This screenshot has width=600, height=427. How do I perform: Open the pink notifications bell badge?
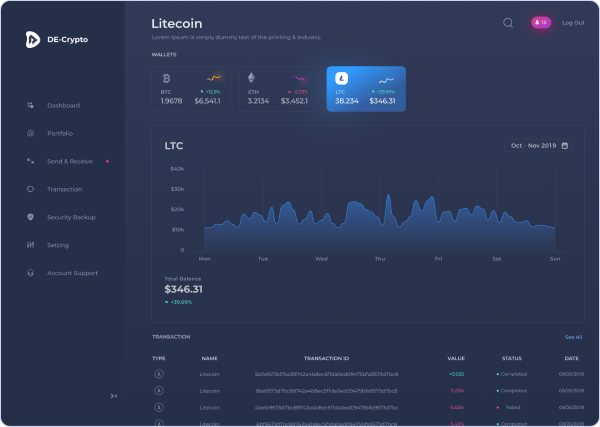point(541,22)
